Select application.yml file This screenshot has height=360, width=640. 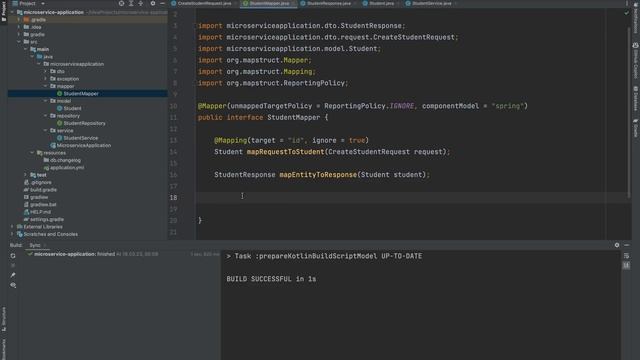(64, 167)
